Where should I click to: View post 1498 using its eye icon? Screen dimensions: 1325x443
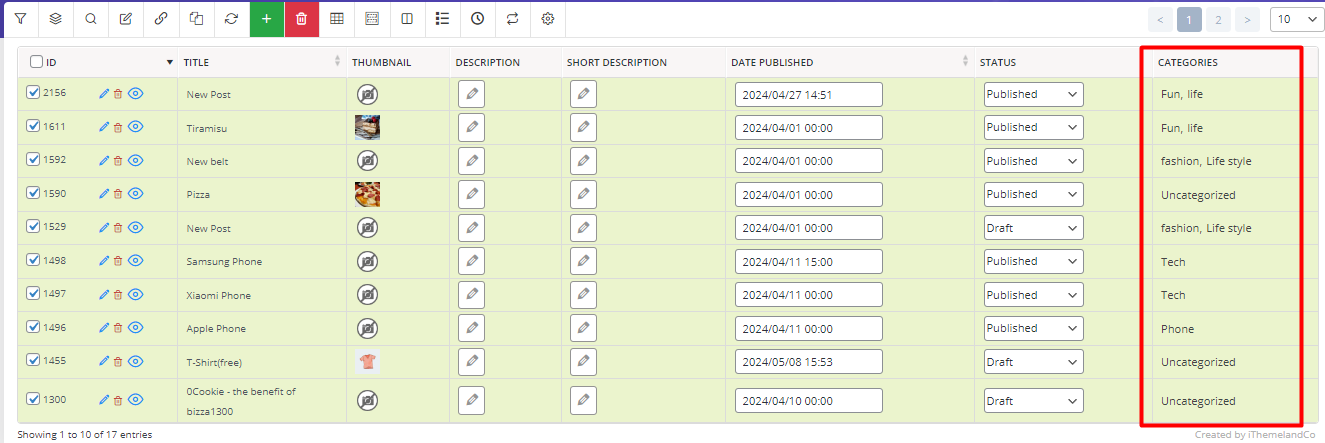[x=136, y=261]
